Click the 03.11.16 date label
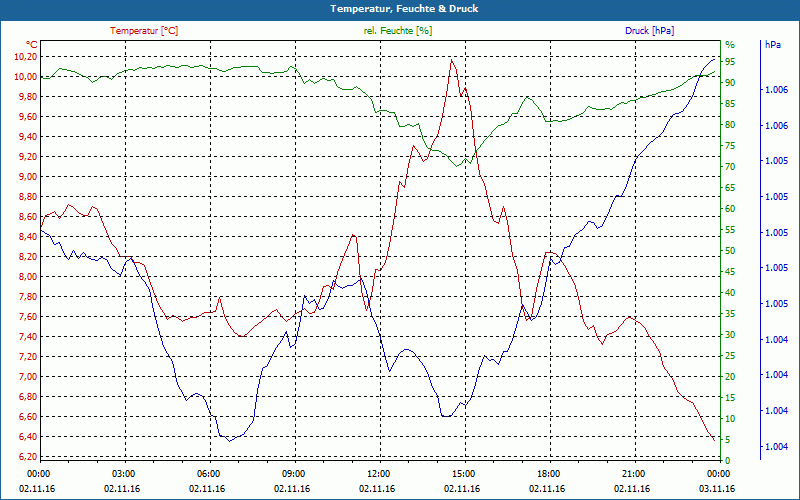Viewport: 800px width, 500px height. pos(717,489)
